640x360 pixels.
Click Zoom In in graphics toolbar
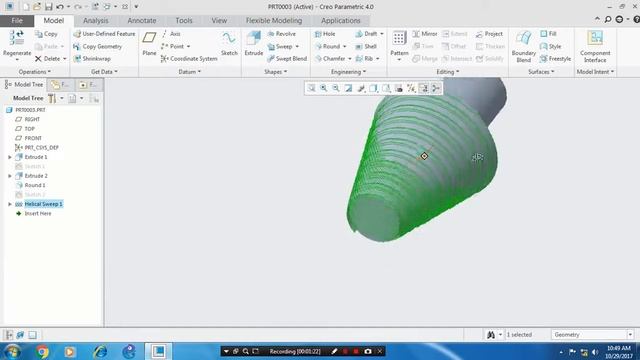323,88
